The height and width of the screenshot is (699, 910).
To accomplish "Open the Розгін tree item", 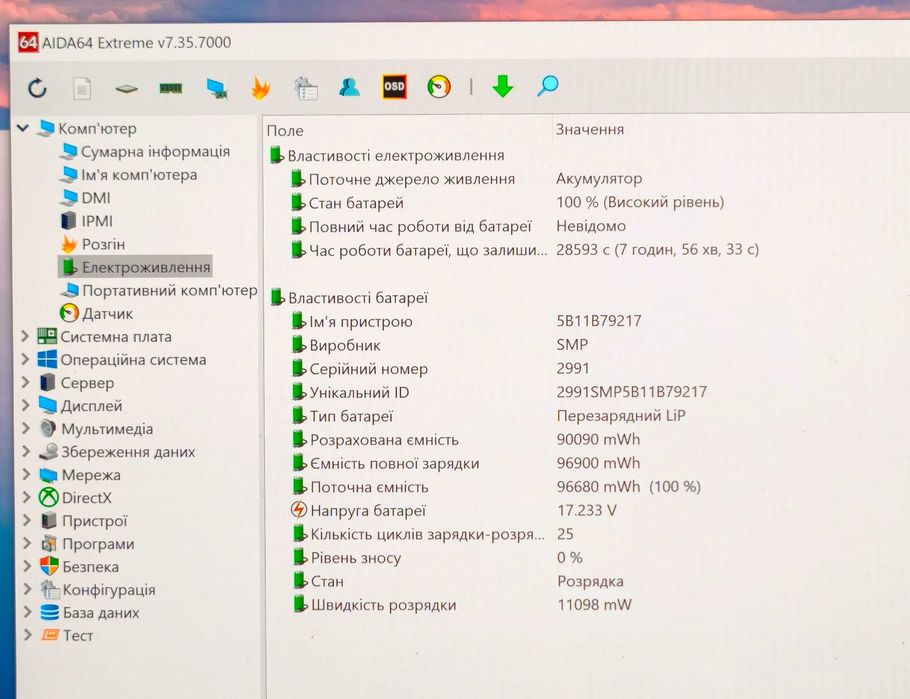I will pyautogui.click(x=93, y=244).
